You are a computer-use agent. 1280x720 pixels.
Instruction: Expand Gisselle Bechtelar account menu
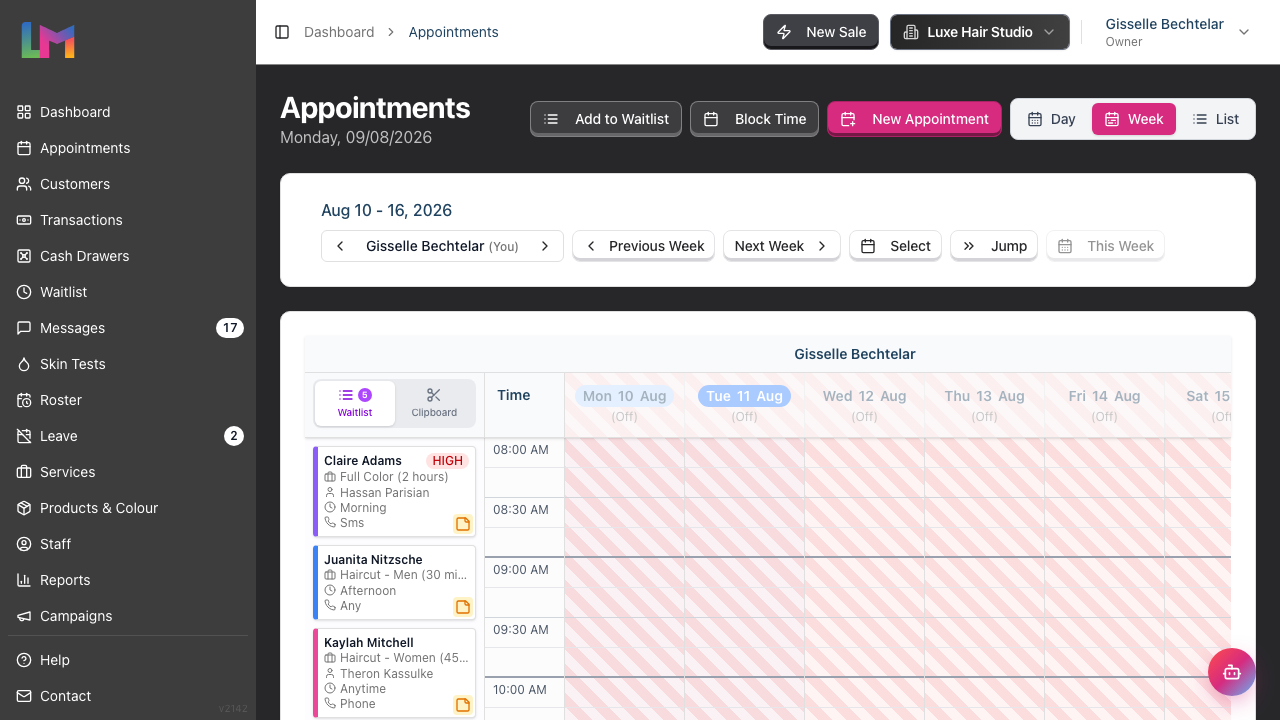click(1177, 32)
